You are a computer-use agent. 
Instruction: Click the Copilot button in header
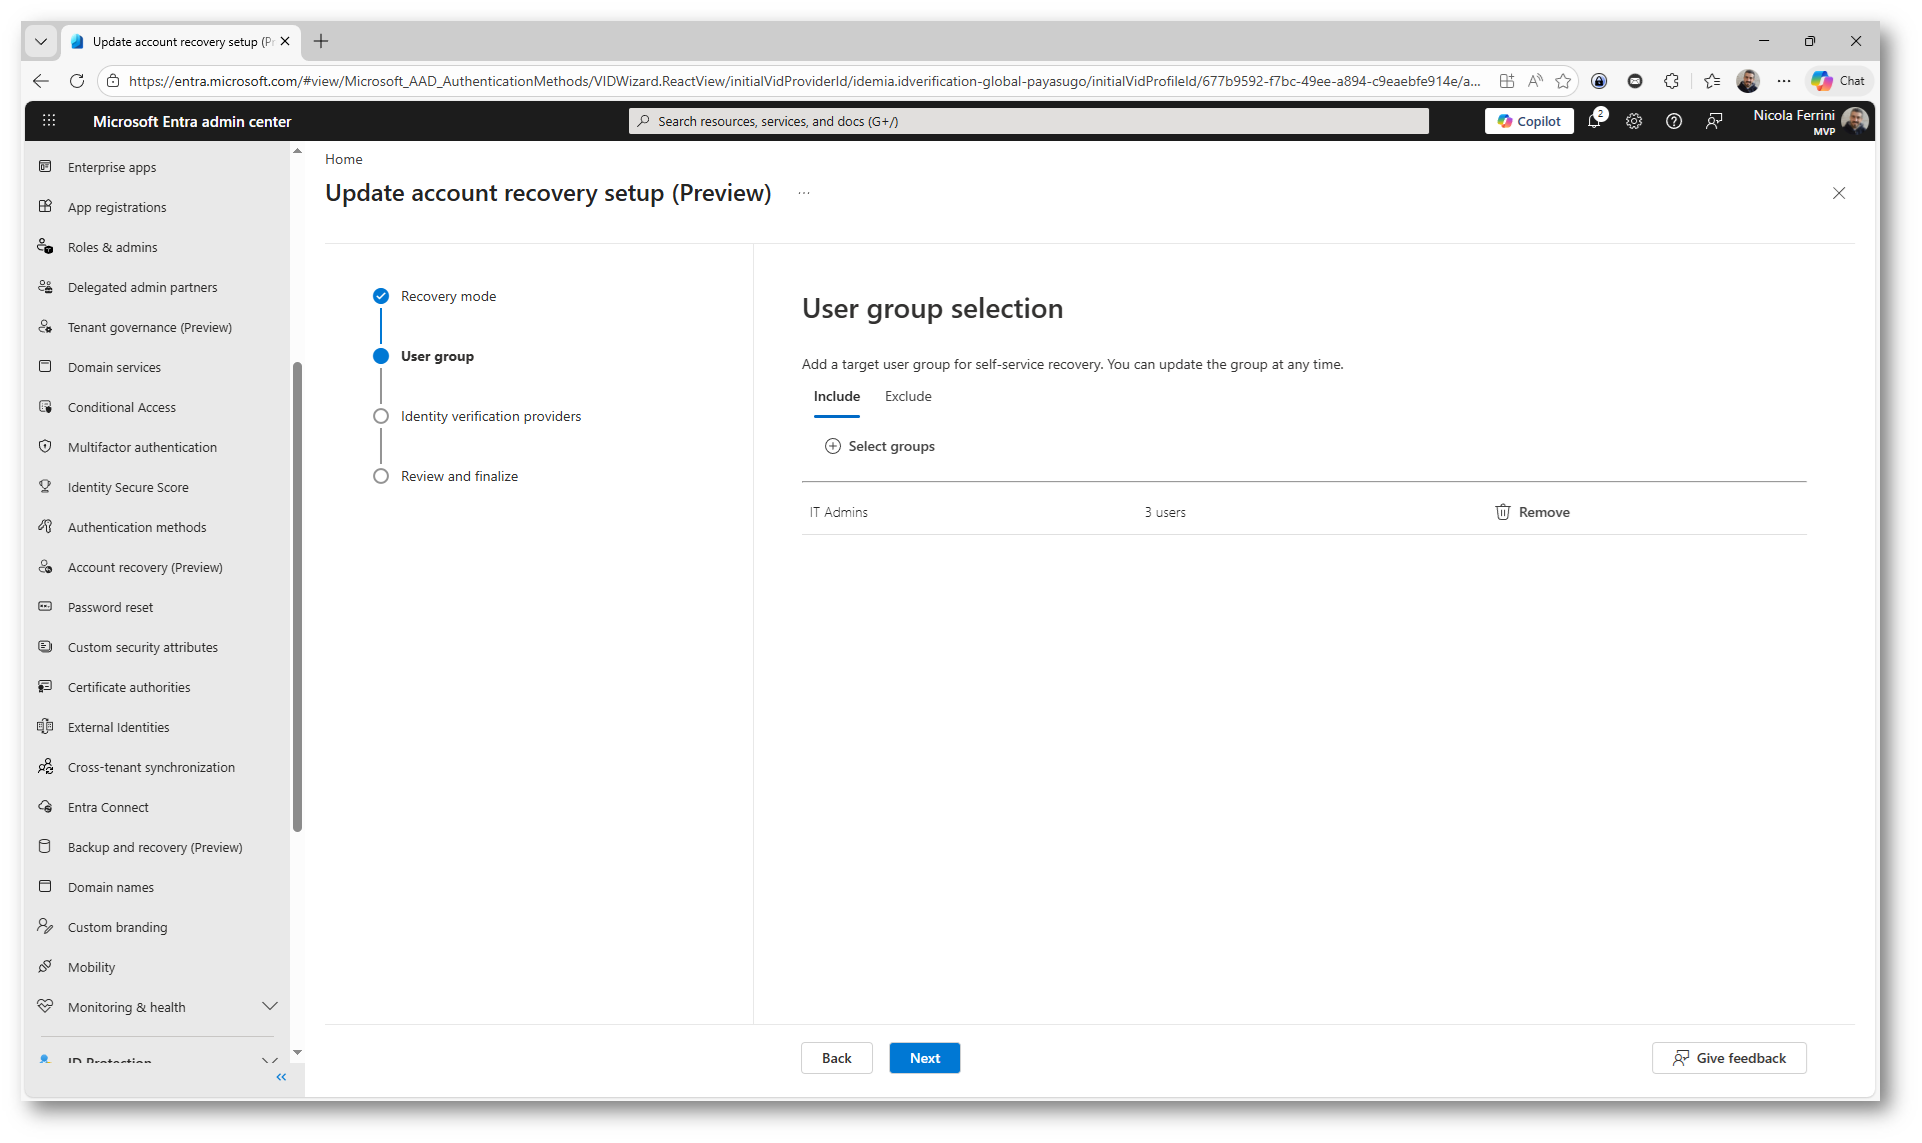(x=1529, y=121)
